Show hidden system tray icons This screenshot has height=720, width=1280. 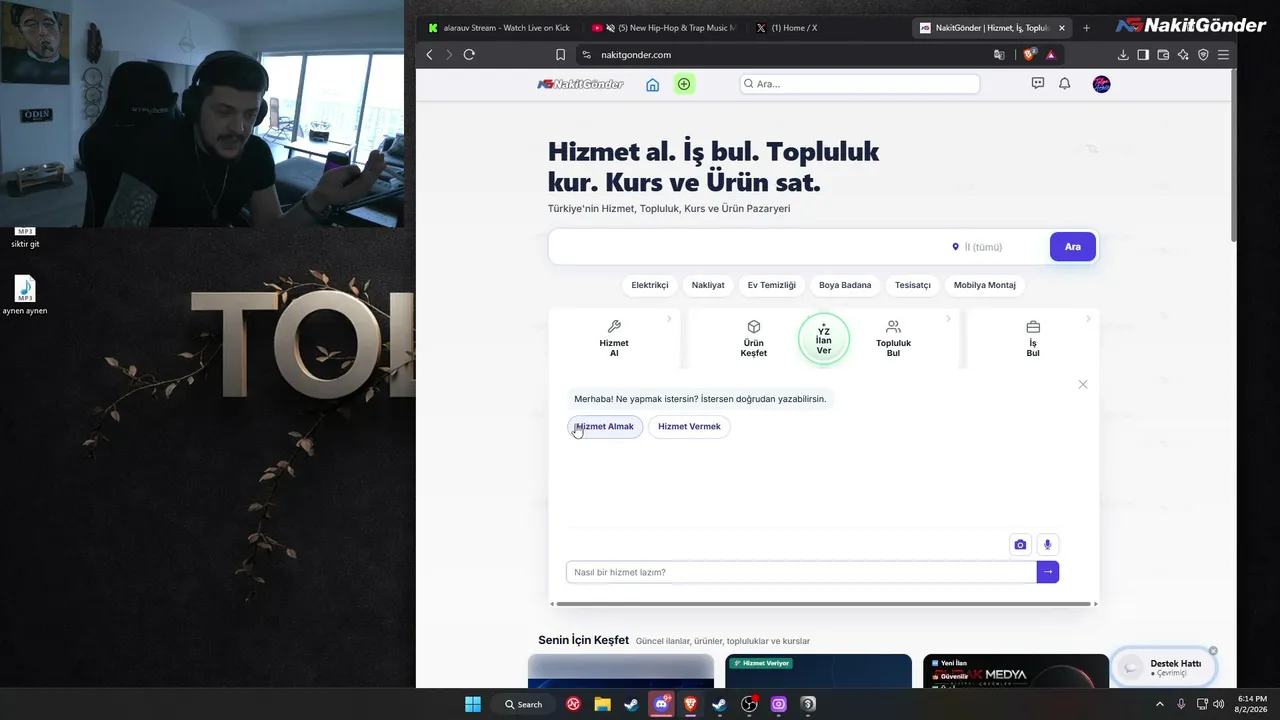point(1160,704)
